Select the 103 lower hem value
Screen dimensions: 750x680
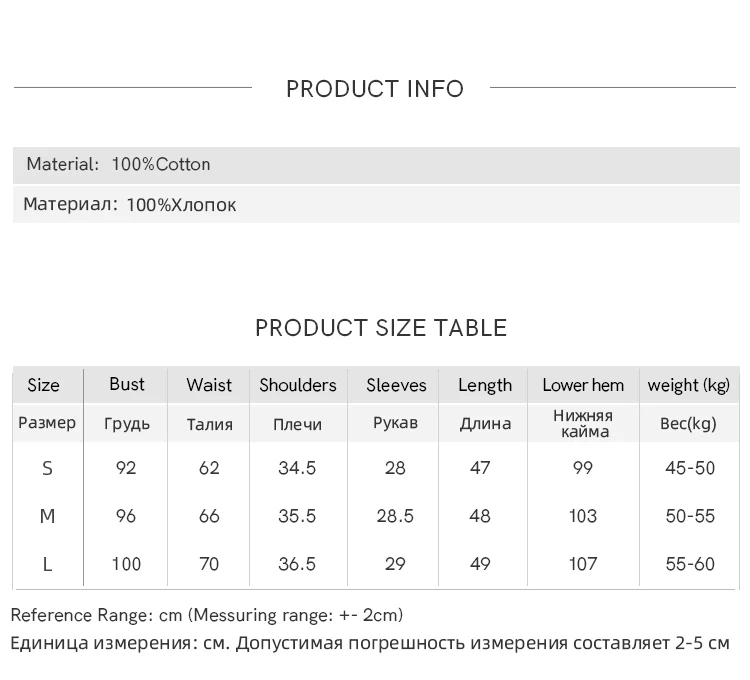pyautogui.click(x=583, y=516)
